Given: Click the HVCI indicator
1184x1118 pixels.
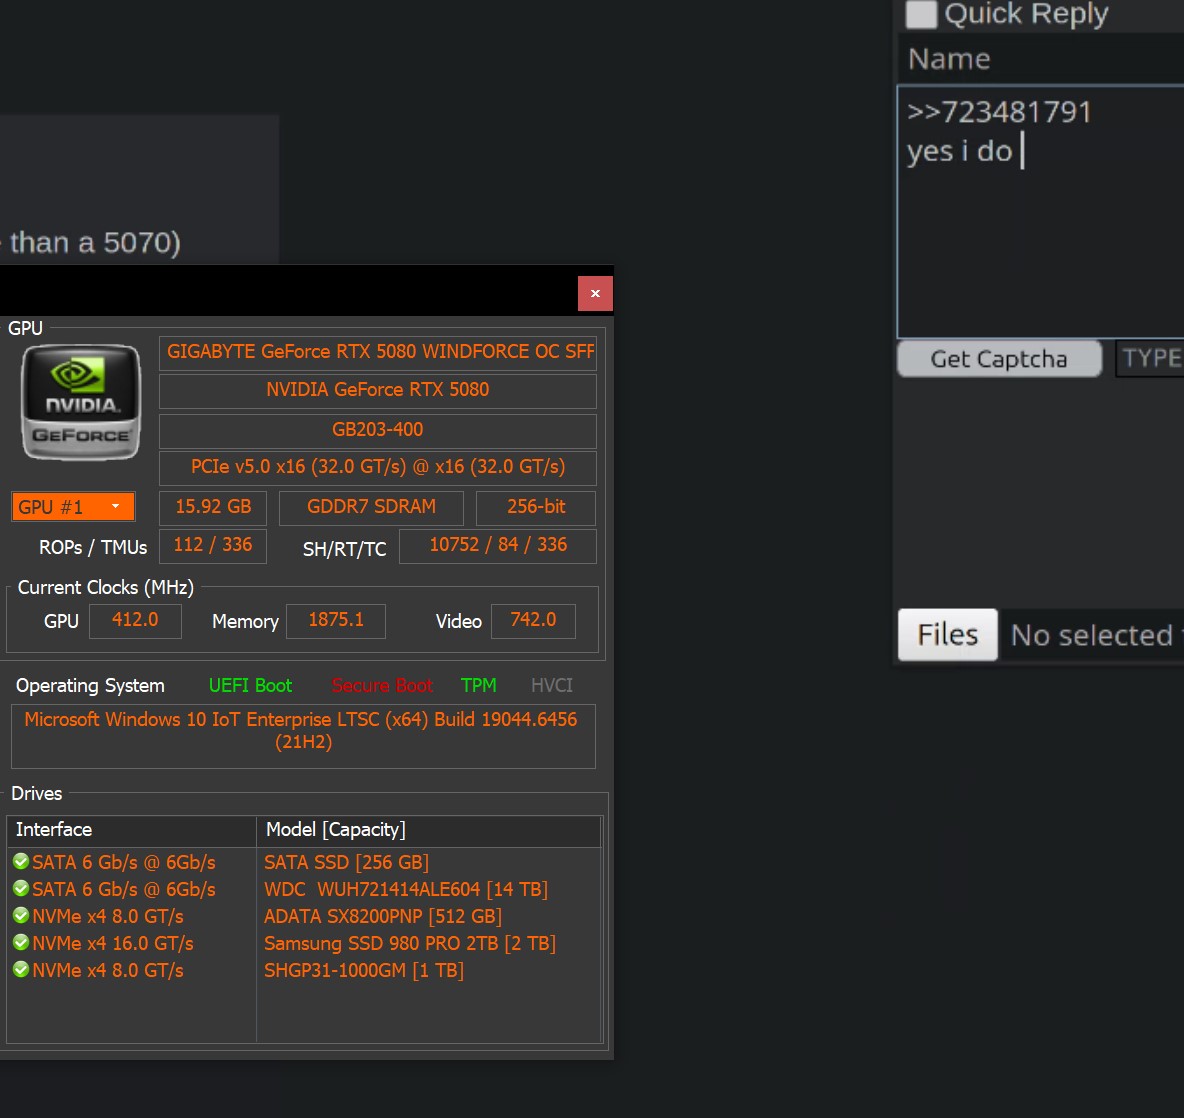Looking at the screenshot, I should point(552,685).
